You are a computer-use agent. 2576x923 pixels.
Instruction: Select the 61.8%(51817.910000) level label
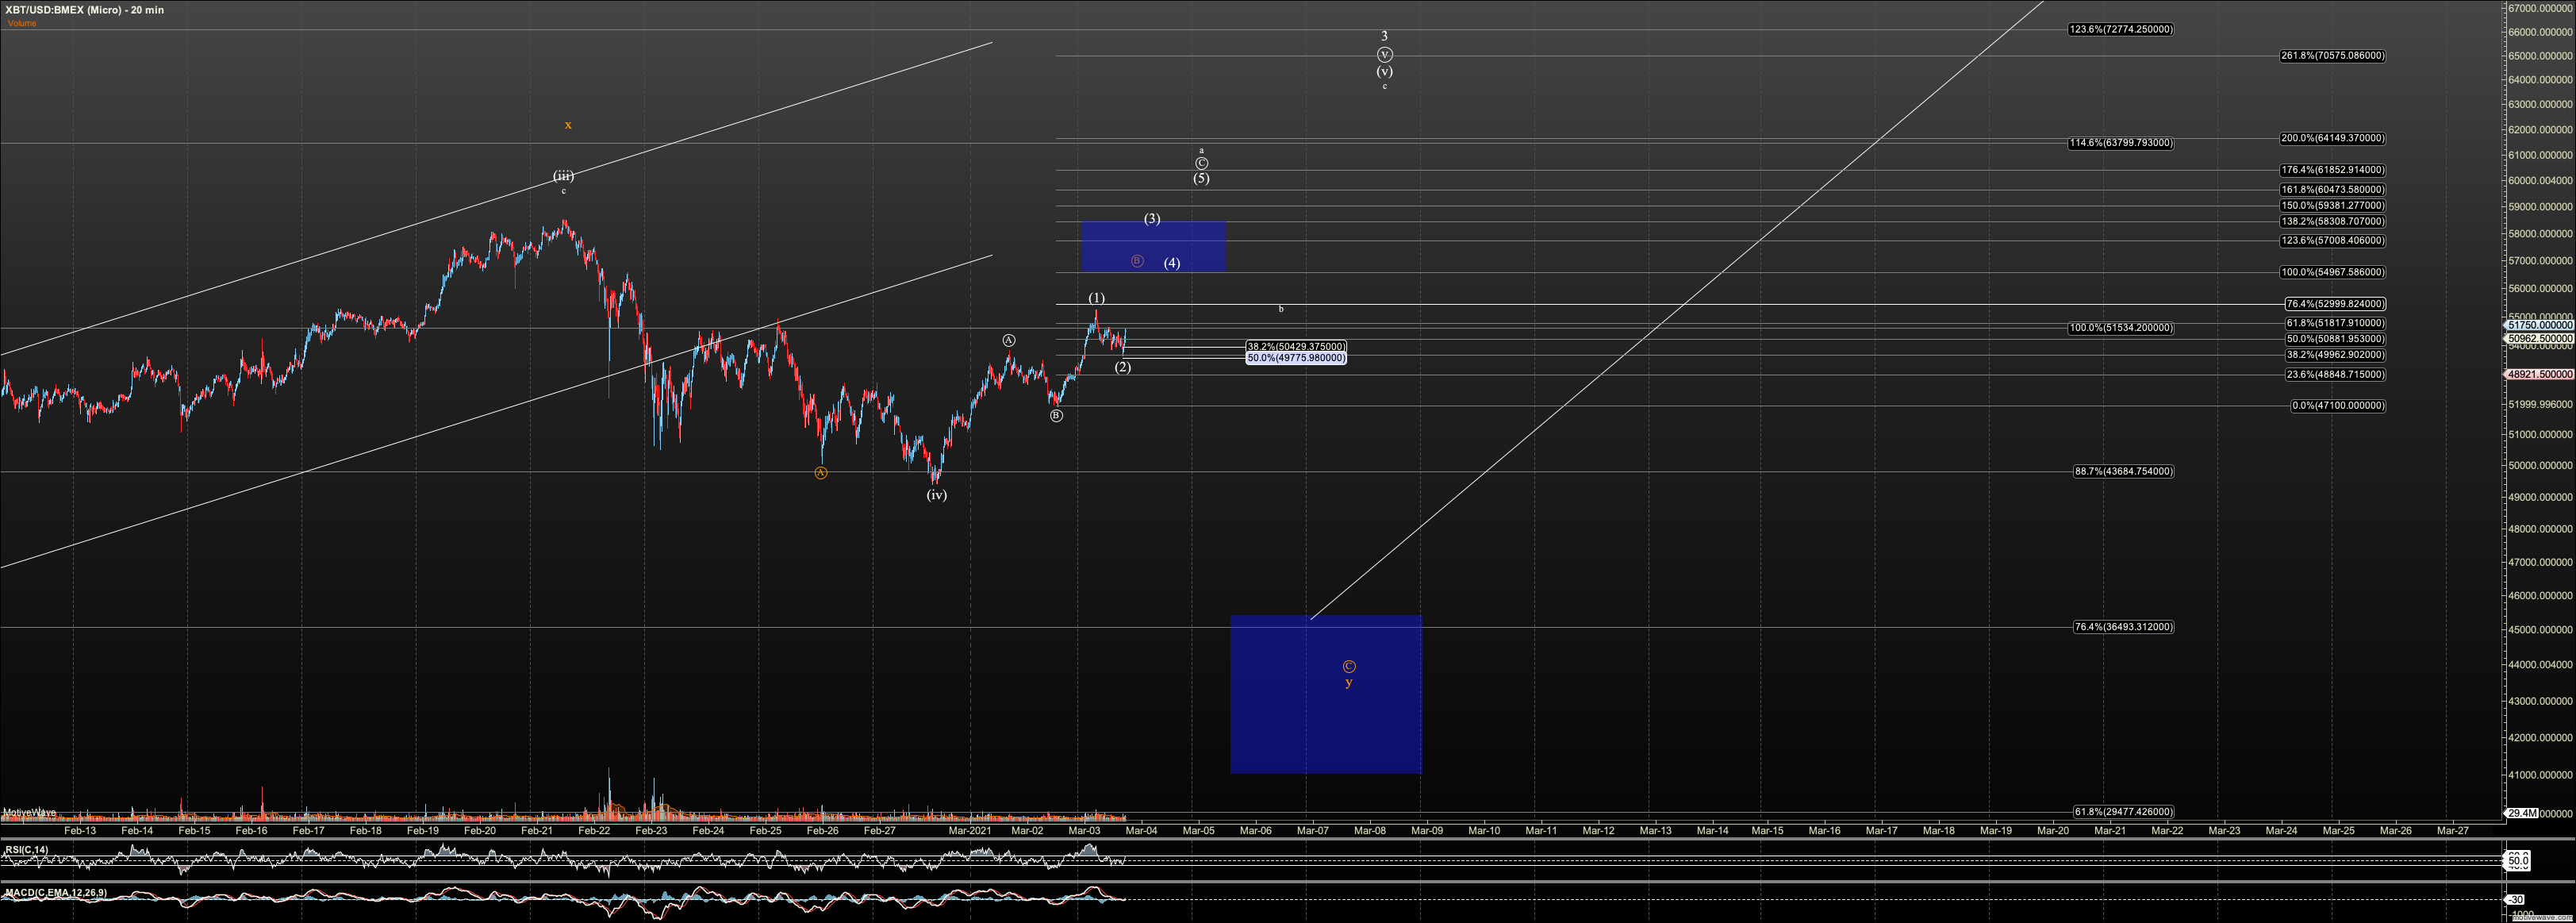(x=2335, y=323)
